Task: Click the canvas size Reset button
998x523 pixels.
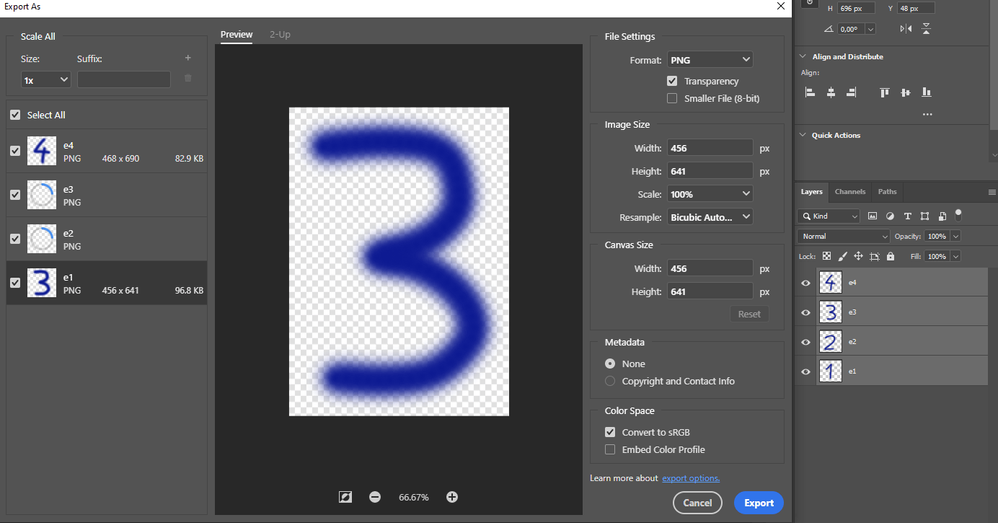Action: pyautogui.click(x=749, y=314)
